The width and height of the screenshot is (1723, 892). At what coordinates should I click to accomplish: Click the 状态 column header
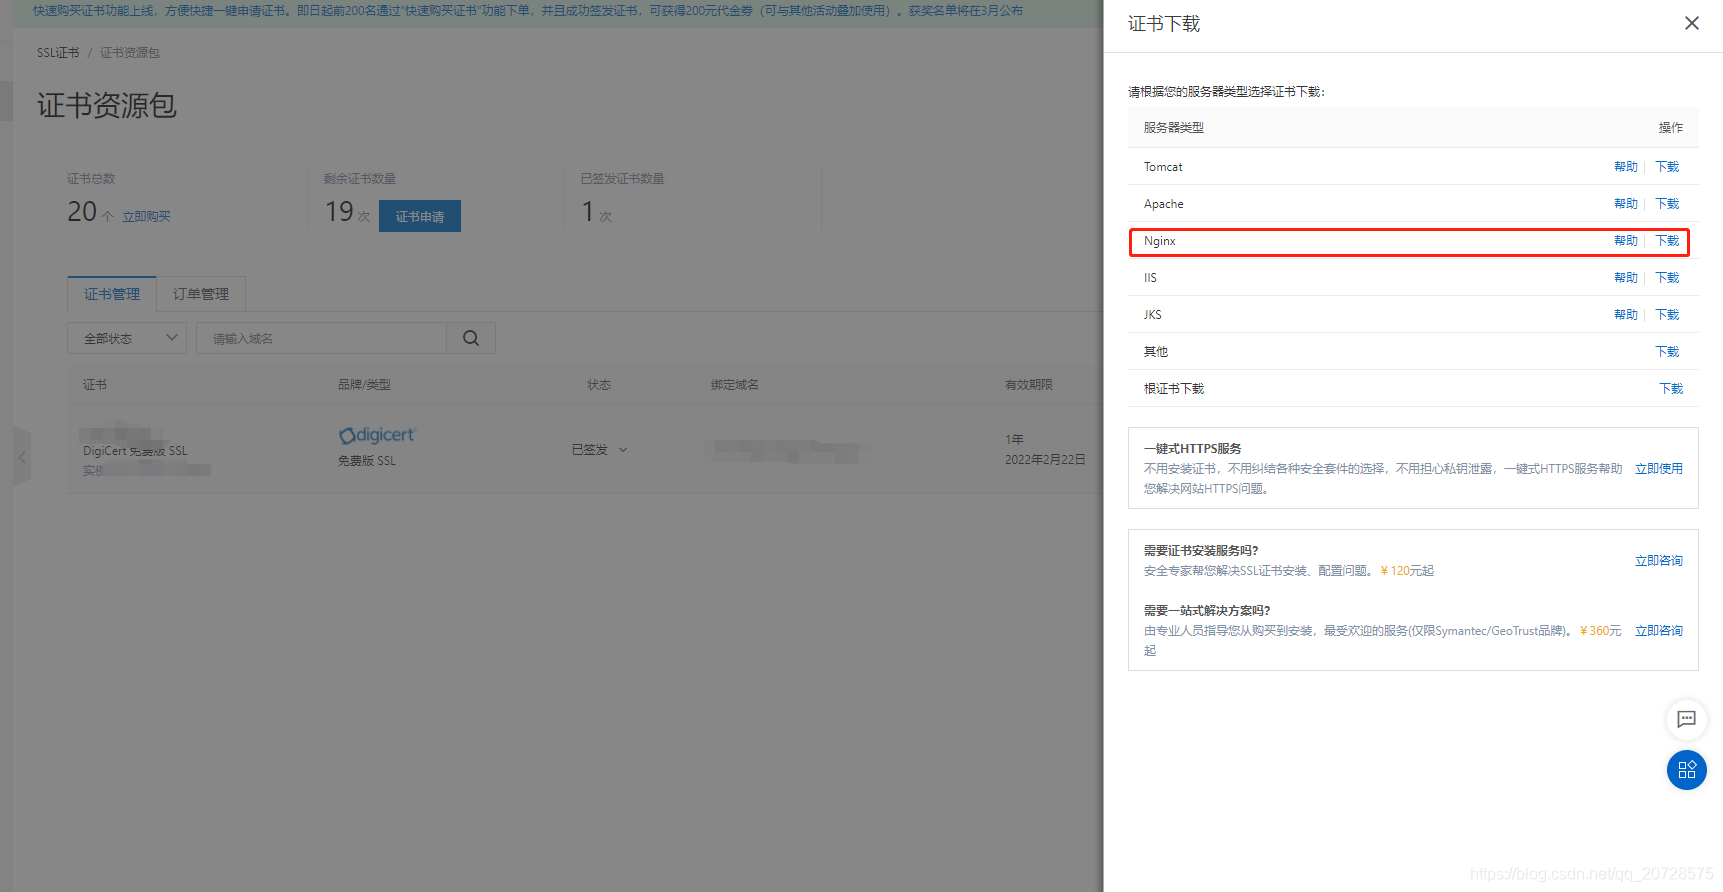599,385
